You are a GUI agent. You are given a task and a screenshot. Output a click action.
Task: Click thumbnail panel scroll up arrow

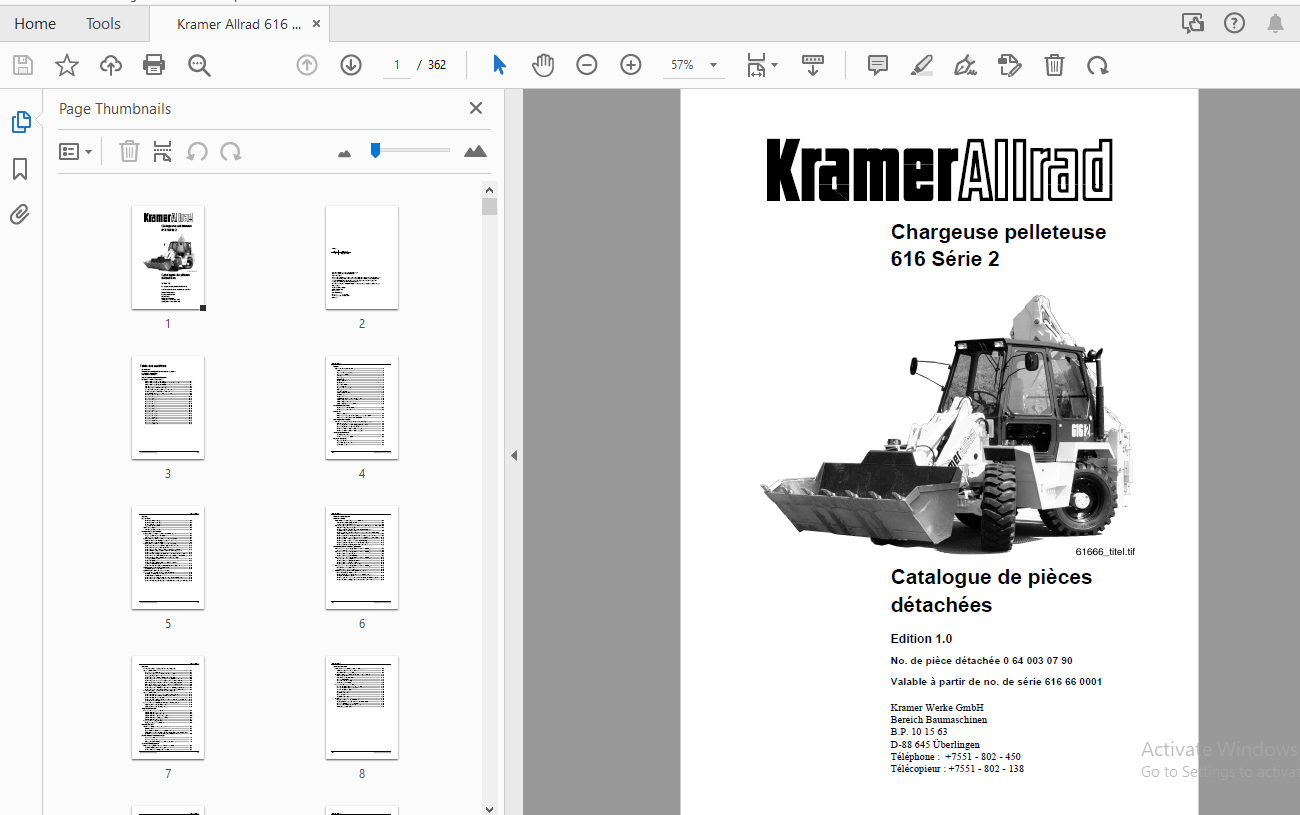pos(489,190)
